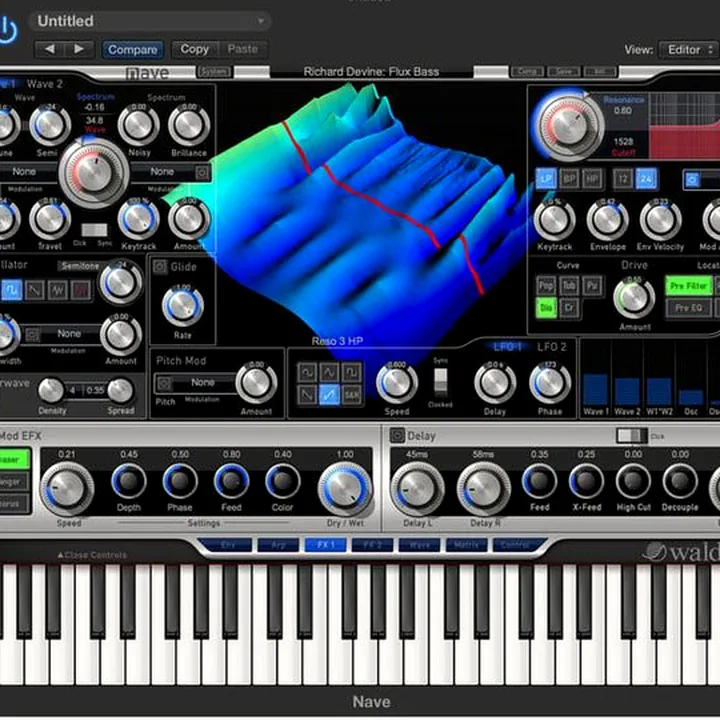The width and height of the screenshot is (720, 720).
Task: Open Pitch Mod source selector icon
Action: 164,383
